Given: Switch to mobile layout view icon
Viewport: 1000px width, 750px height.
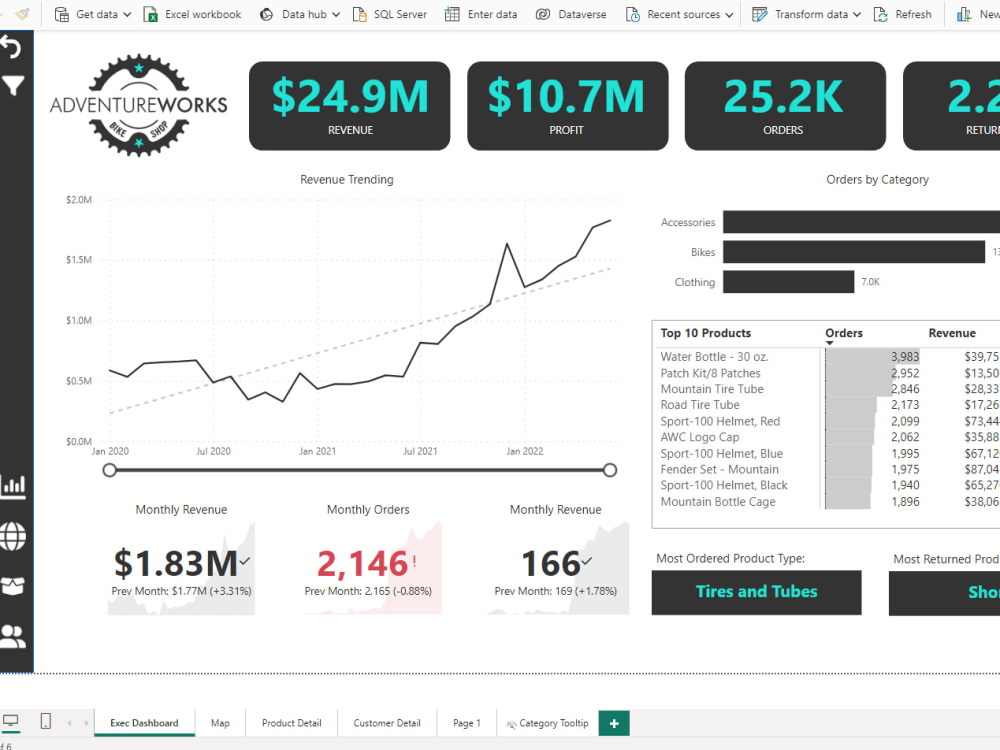Looking at the screenshot, I should [46, 721].
